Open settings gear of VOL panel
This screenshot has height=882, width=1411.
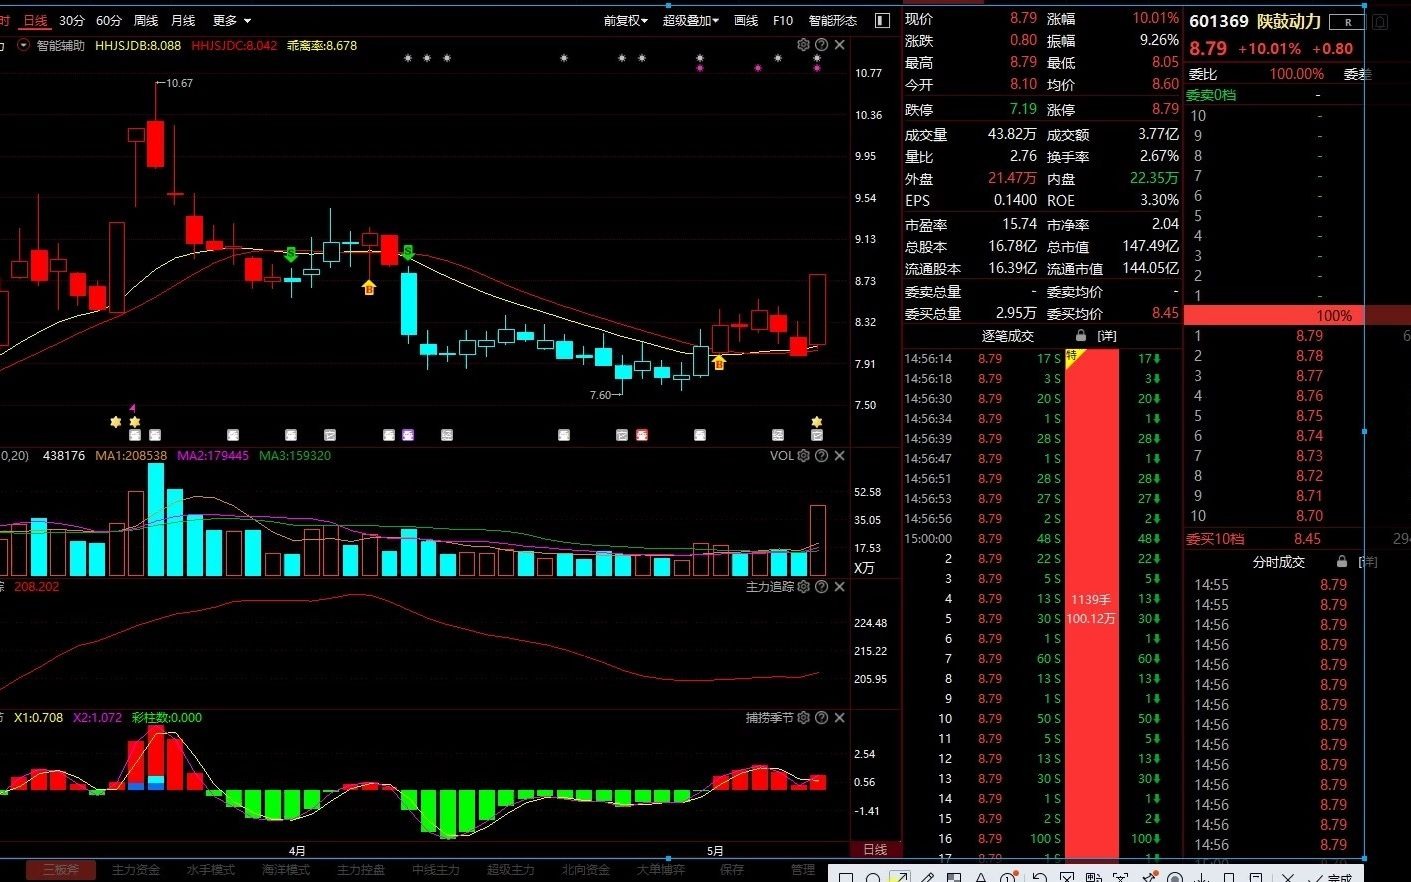[803, 456]
